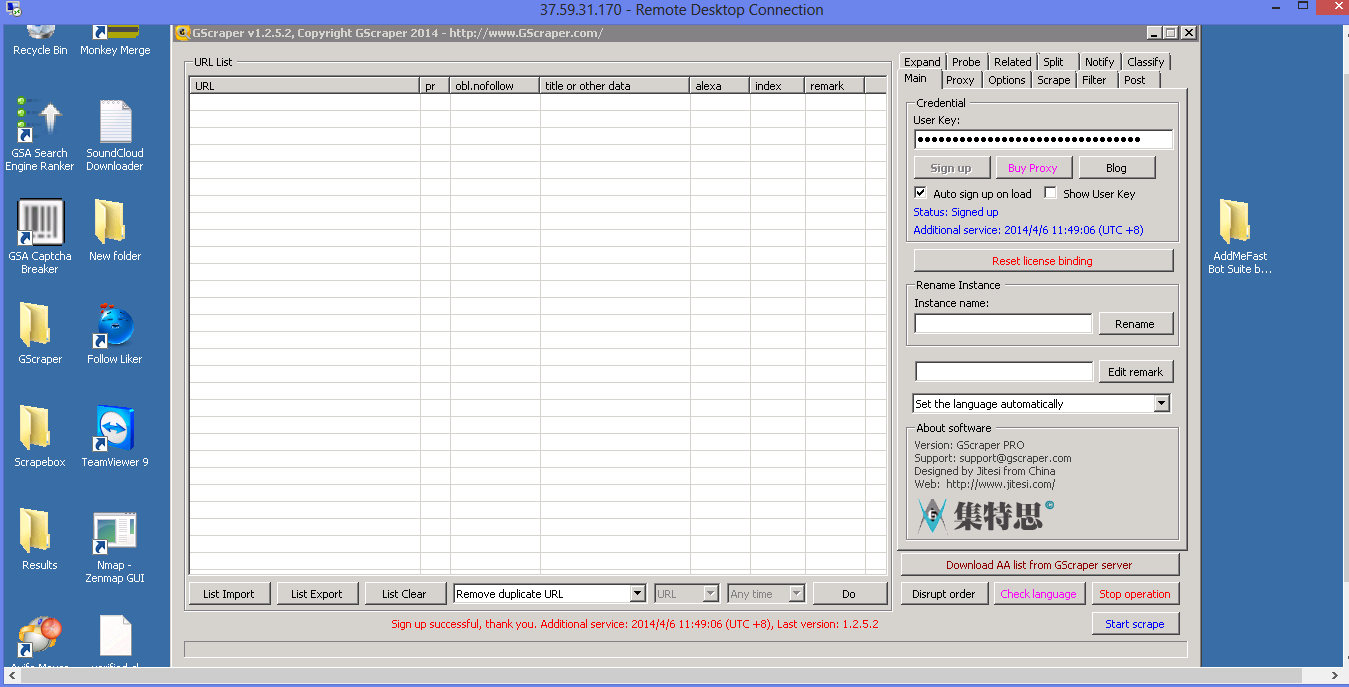Screen dimensions: 1349x687
Task: Click the progress bar under the URL list
Action: (x=685, y=650)
